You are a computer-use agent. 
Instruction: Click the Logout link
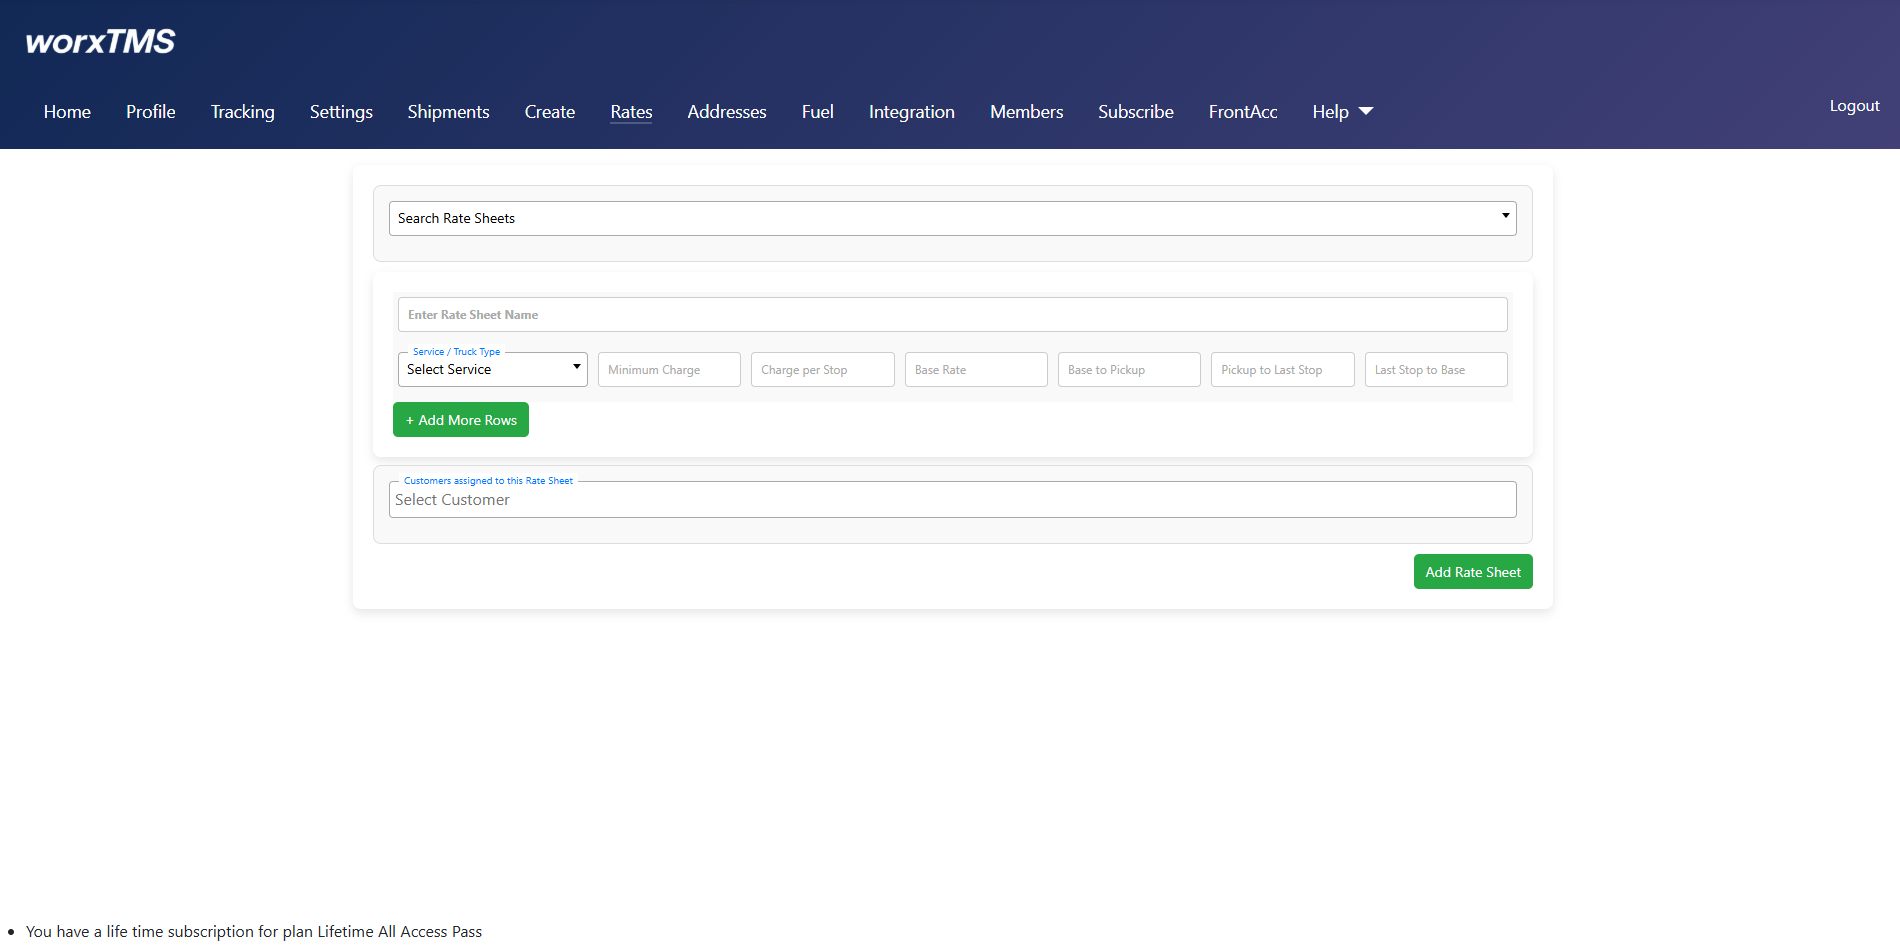pos(1853,105)
